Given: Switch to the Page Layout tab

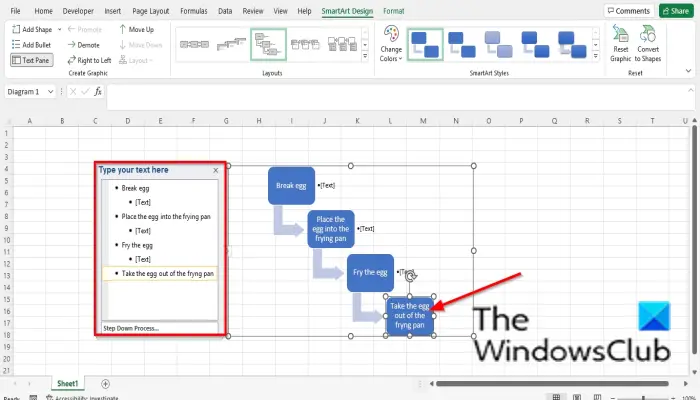Looking at the screenshot, I should (x=151, y=11).
